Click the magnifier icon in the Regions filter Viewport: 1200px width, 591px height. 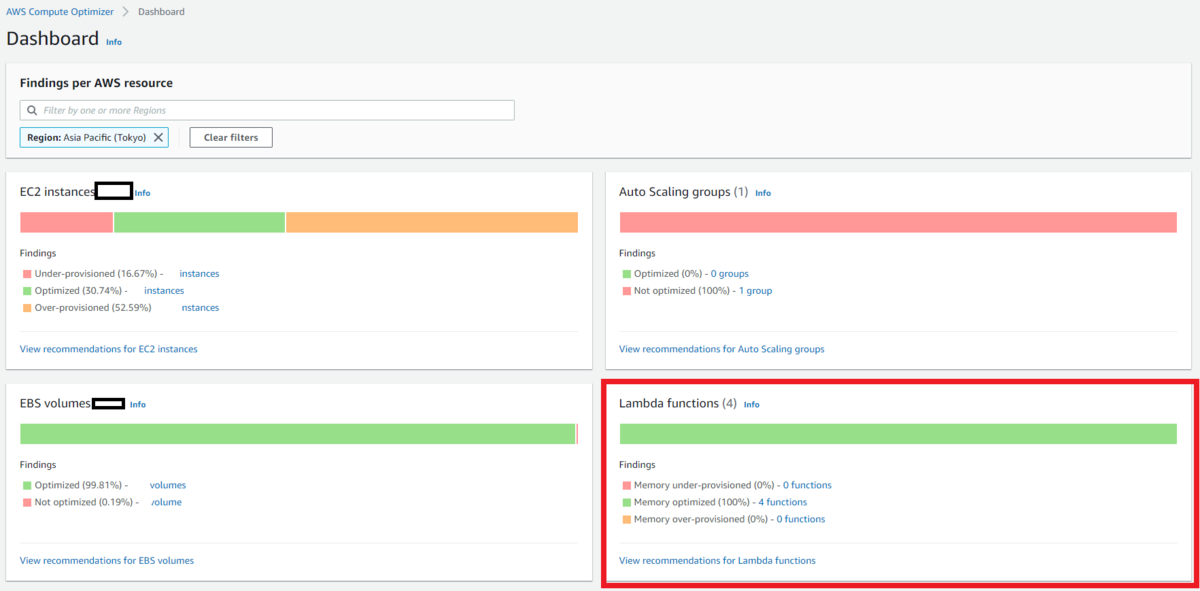click(33, 110)
